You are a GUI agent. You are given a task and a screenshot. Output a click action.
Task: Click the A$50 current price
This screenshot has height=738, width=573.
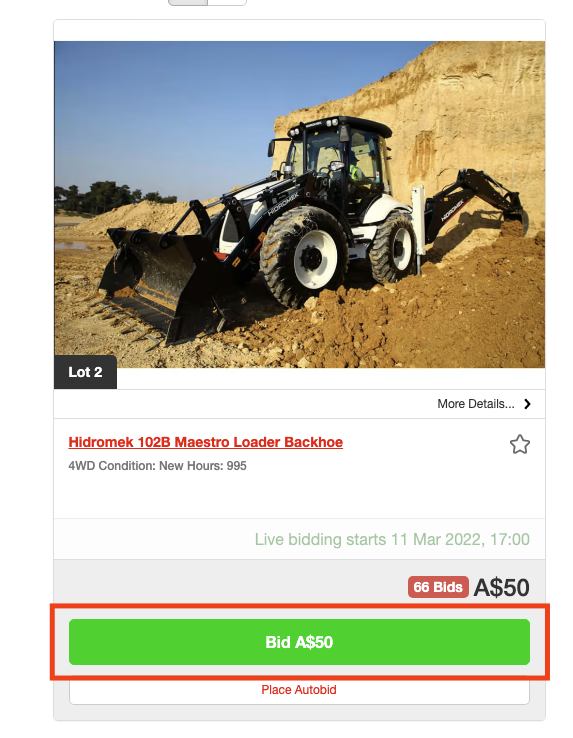pyautogui.click(x=501, y=587)
